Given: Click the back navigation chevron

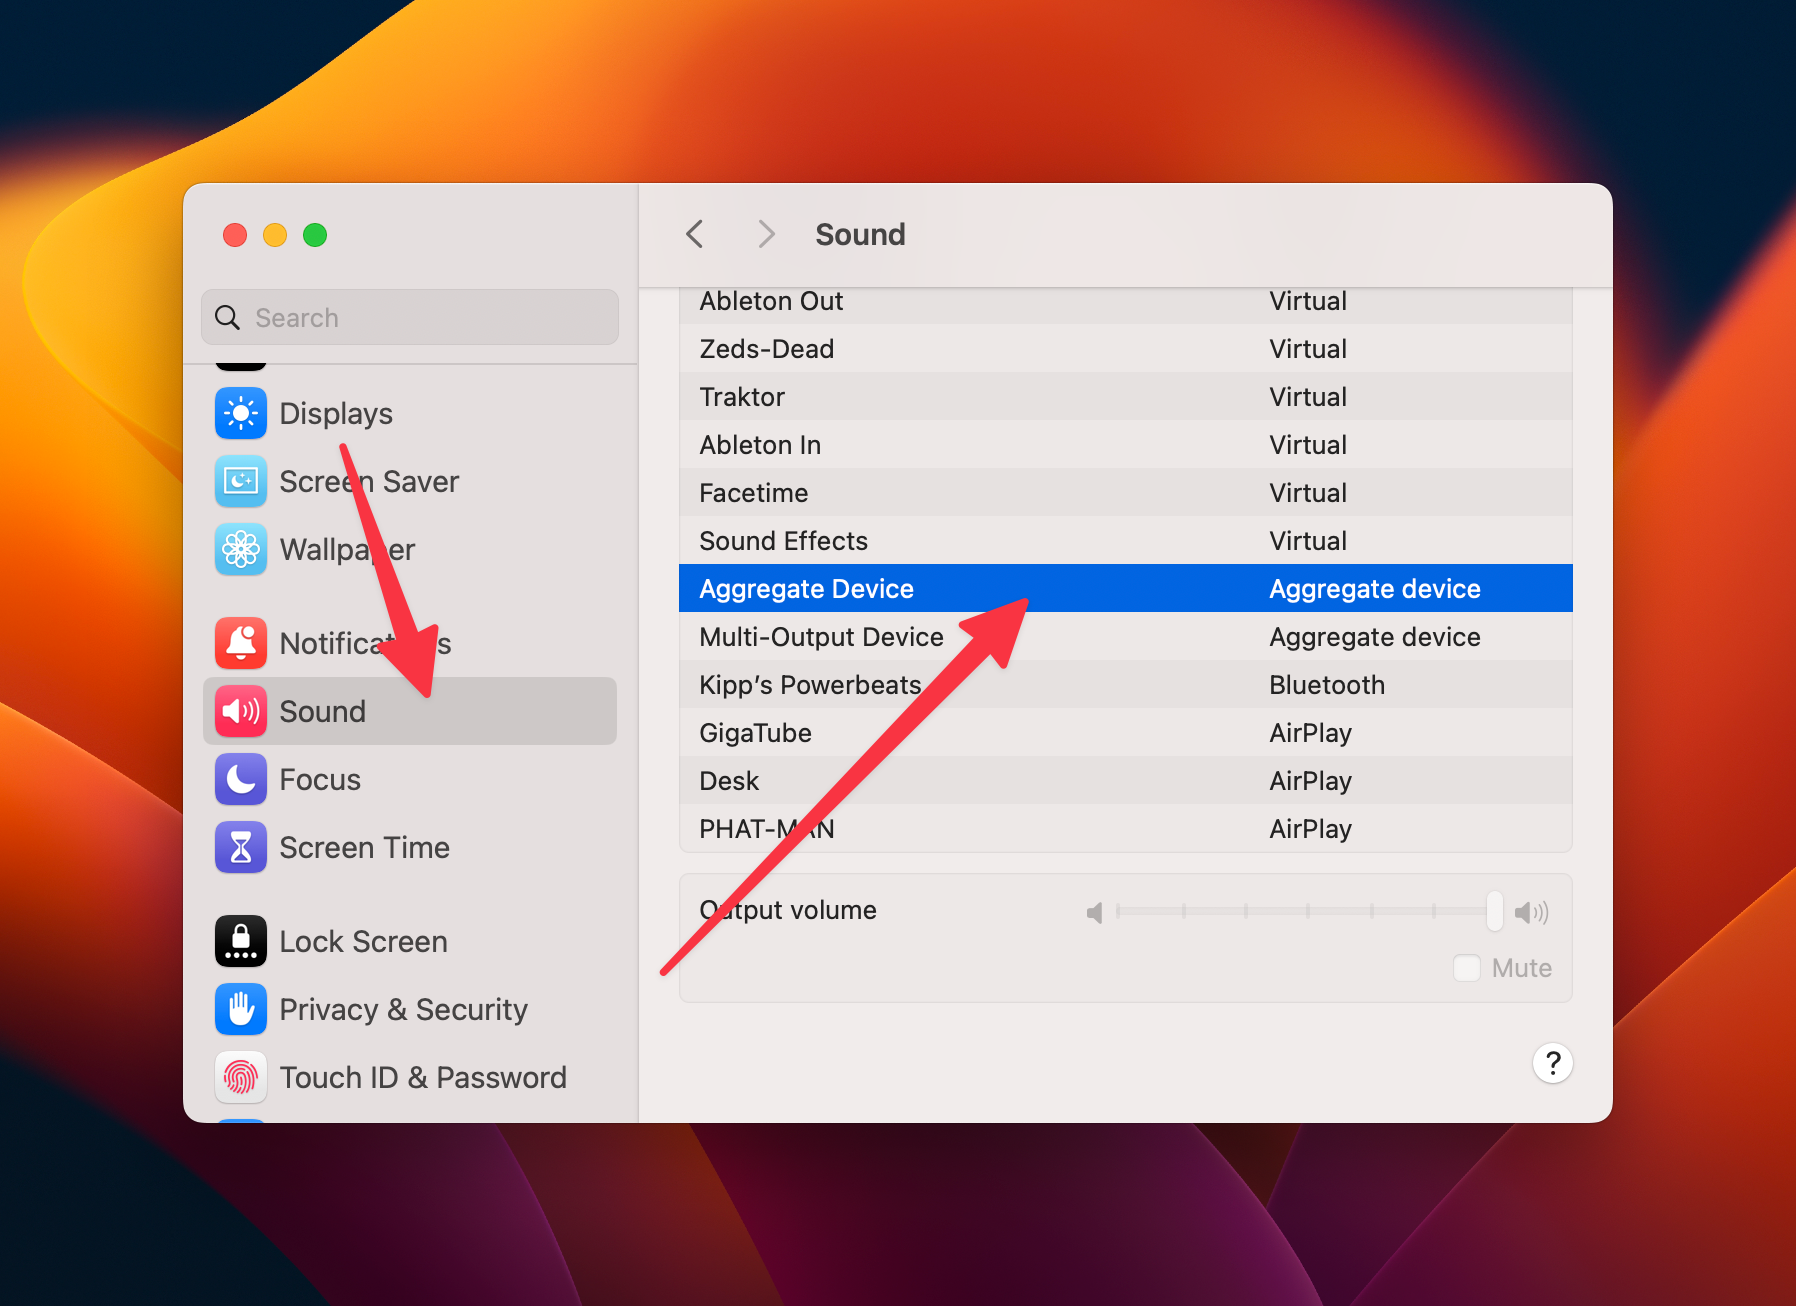Looking at the screenshot, I should tap(695, 234).
